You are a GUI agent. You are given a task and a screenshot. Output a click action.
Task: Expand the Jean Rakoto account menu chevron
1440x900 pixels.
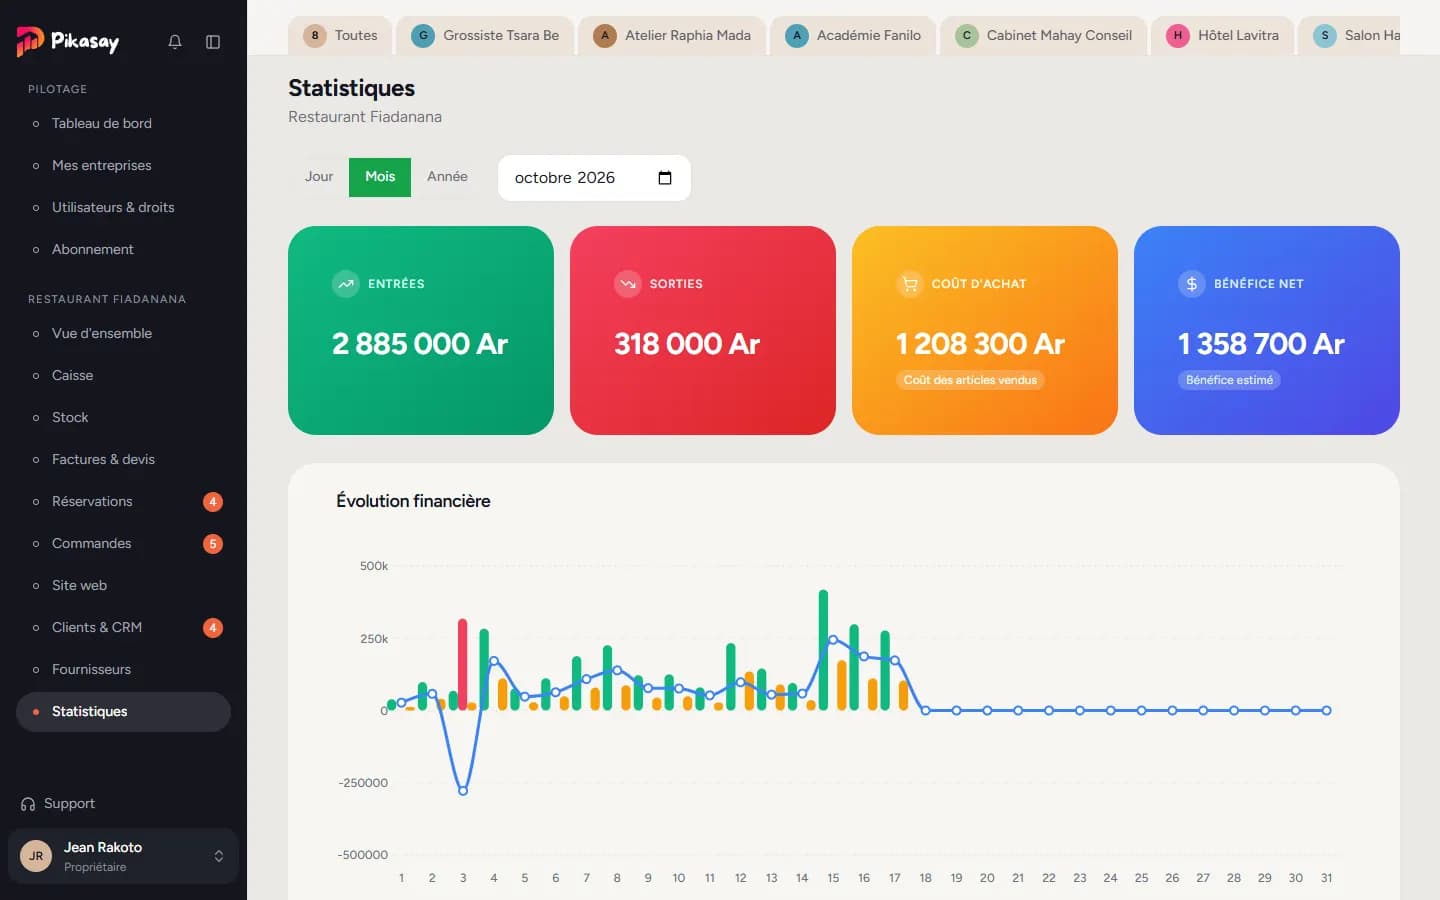pos(219,856)
